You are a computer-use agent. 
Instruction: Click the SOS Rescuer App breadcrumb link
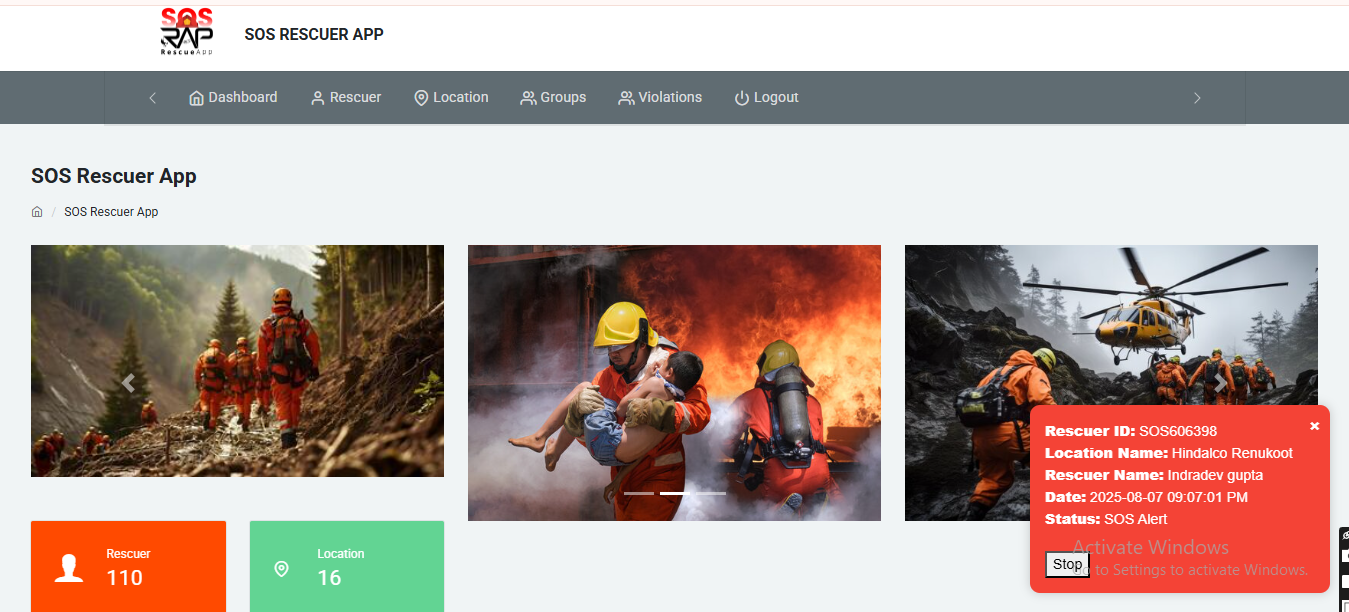point(111,212)
